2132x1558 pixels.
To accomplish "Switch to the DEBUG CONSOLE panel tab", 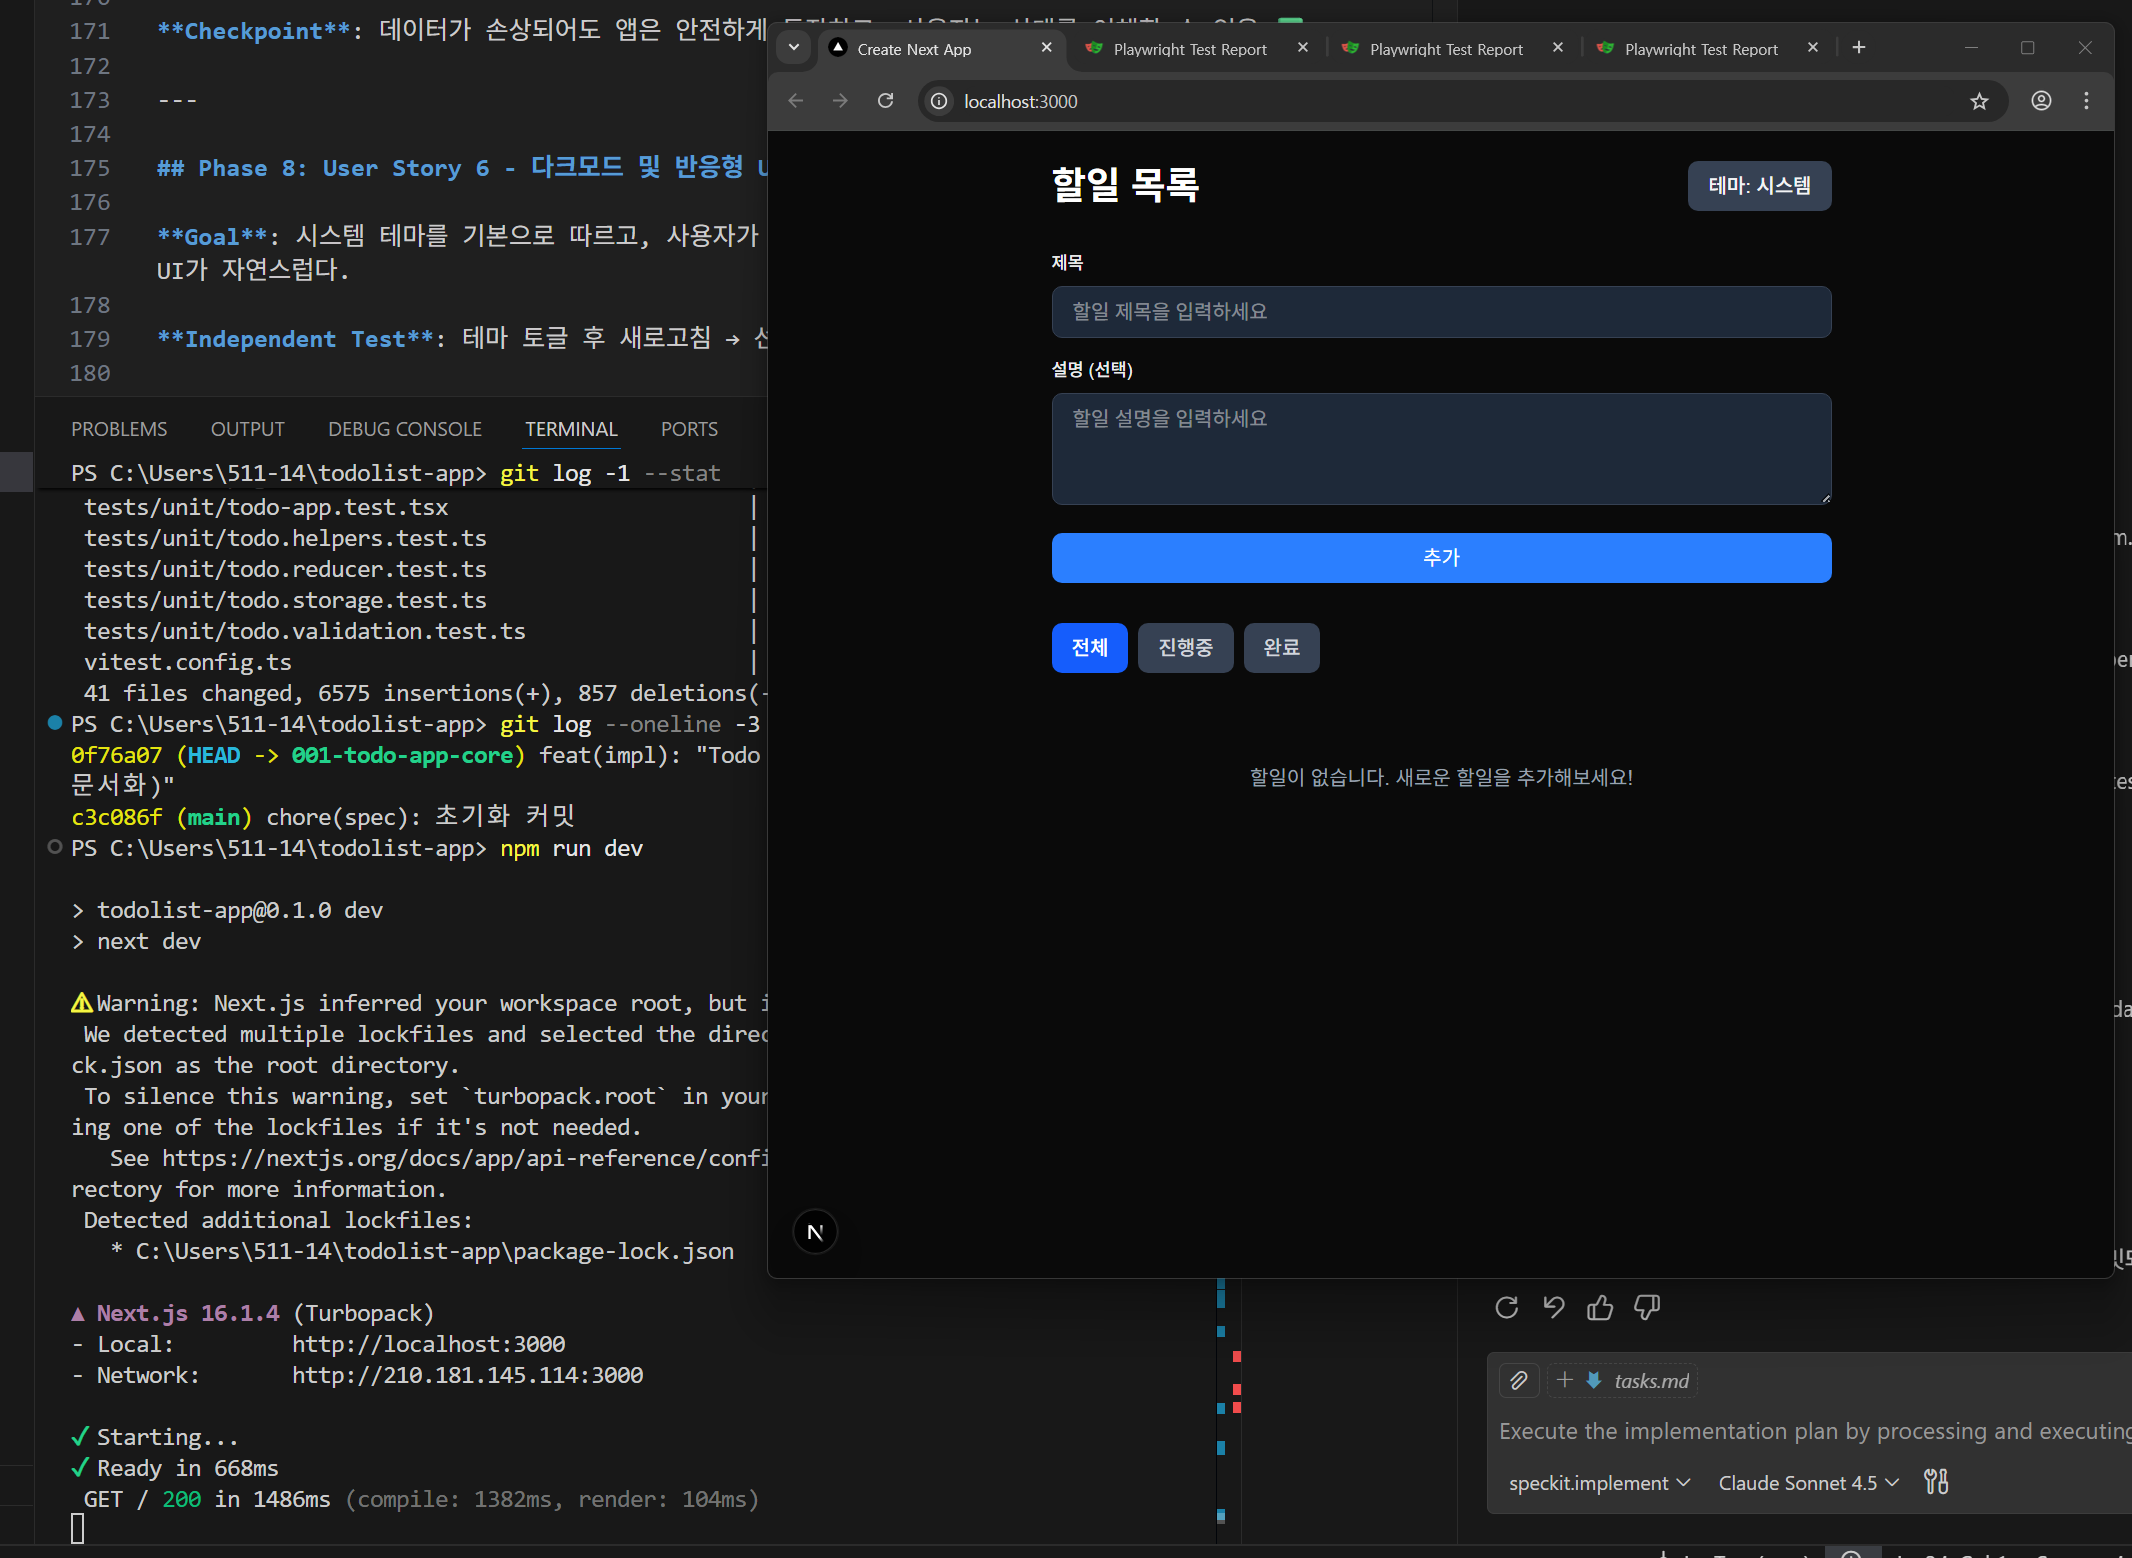I will pos(404,429).
